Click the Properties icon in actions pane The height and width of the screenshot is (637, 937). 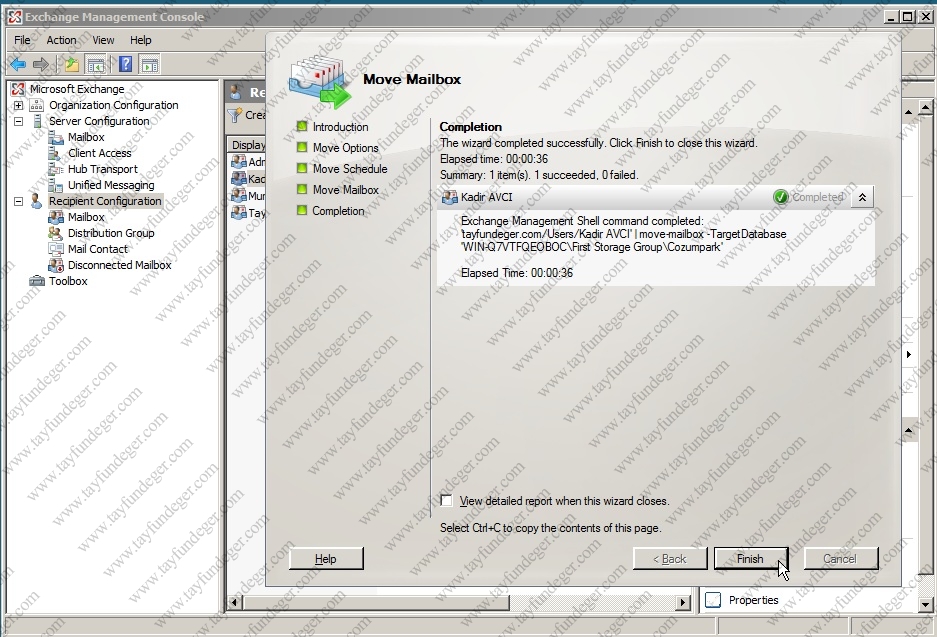tap(713, 600)
